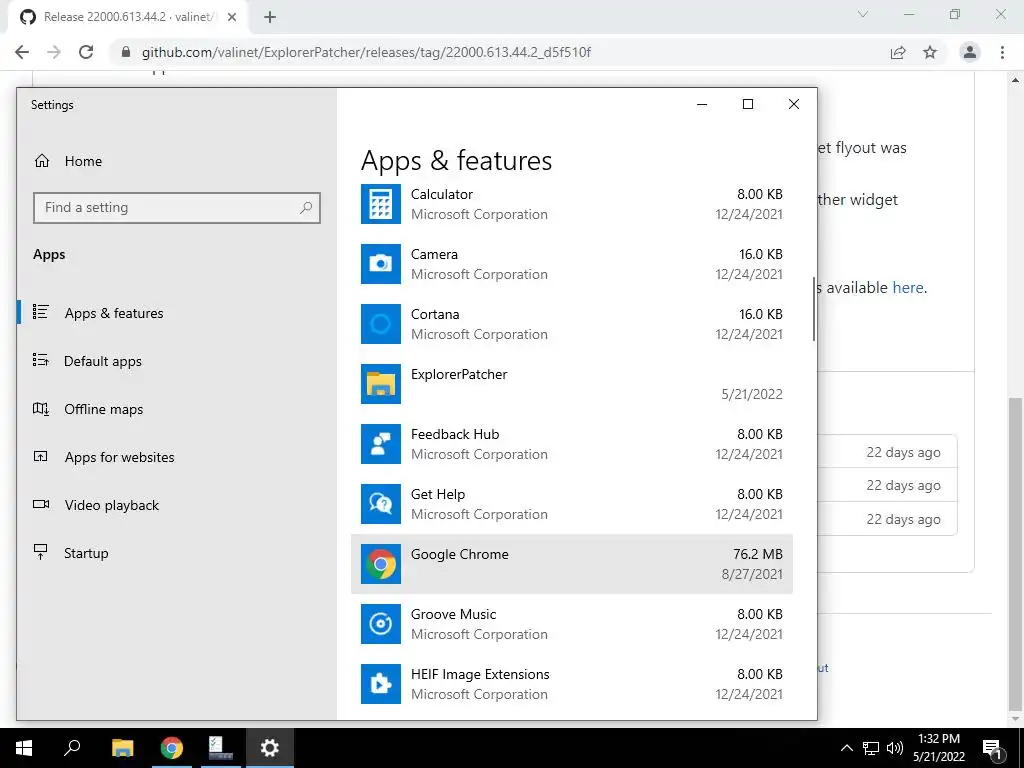The height and width of the screenshot is (768, 1024).
Task: Select the Release 22000.613.44.2 tab
Action: (x=128, y=17)
